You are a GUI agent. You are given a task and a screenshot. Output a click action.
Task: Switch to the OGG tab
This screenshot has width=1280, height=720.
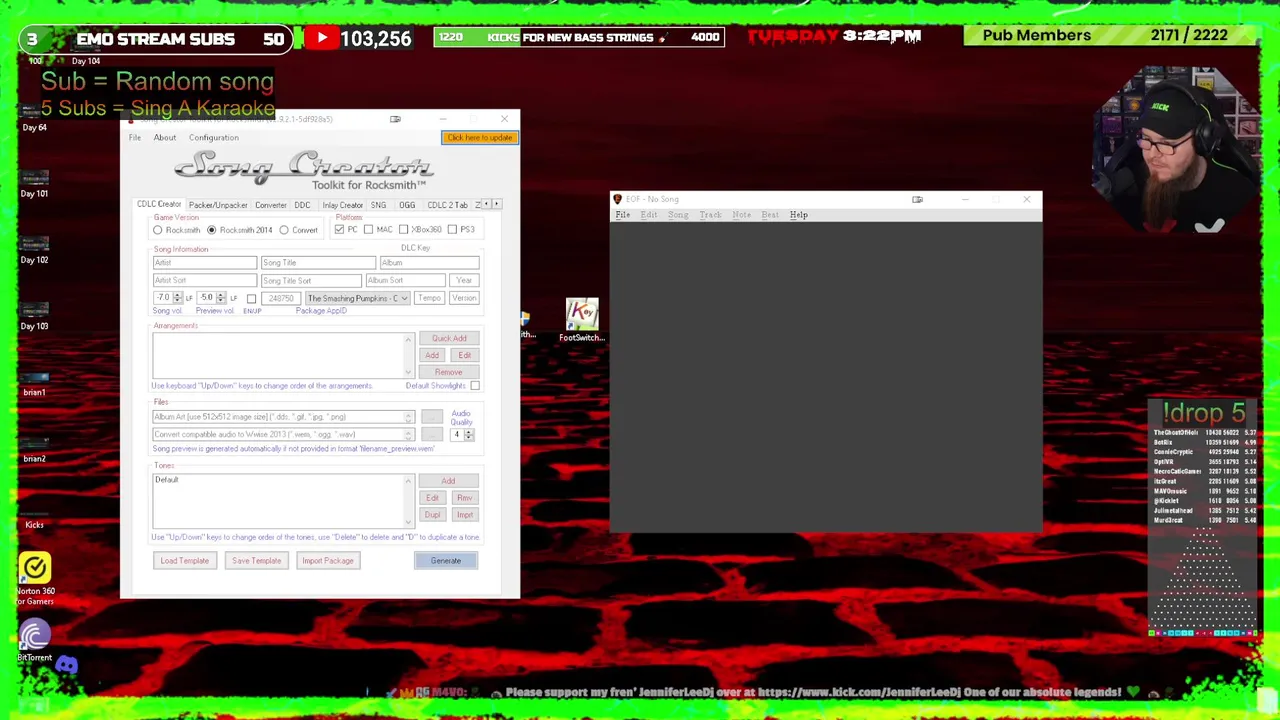tap(407, 205)
